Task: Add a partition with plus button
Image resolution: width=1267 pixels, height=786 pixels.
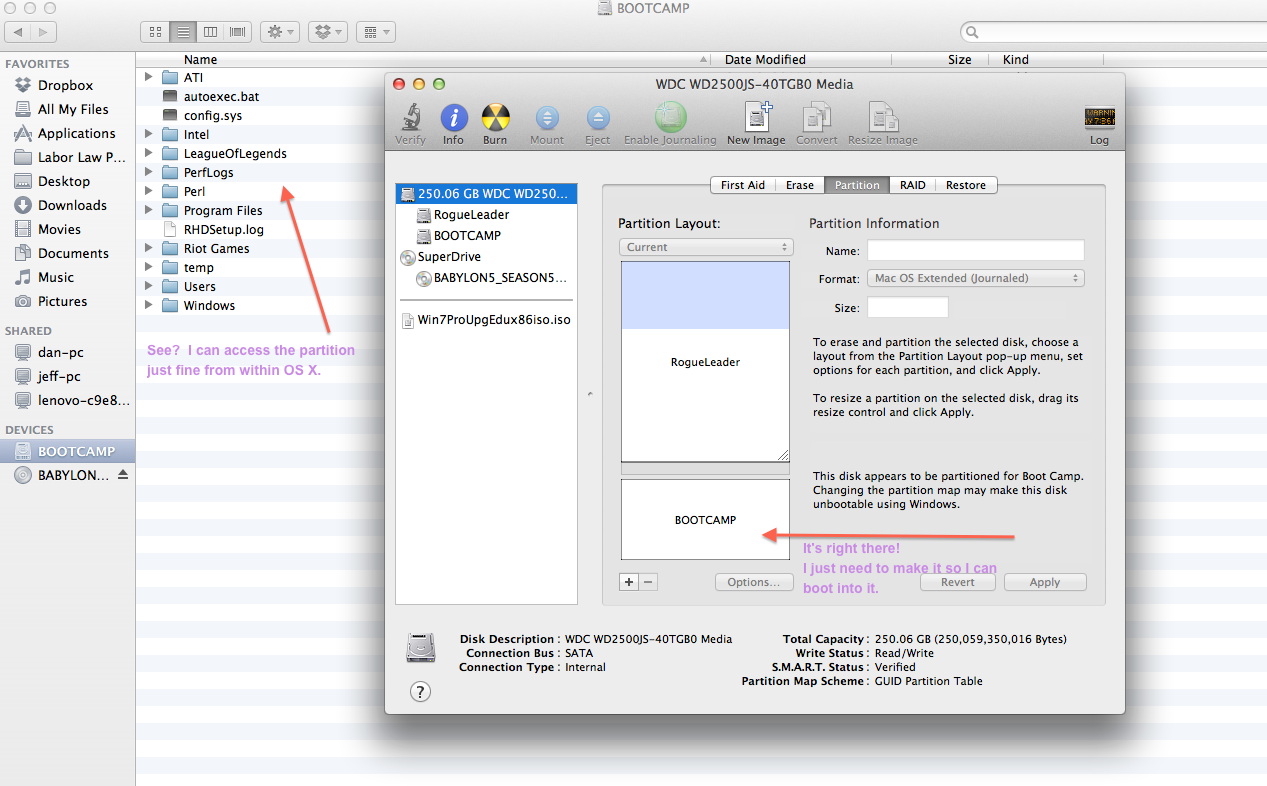Action: 629,582
